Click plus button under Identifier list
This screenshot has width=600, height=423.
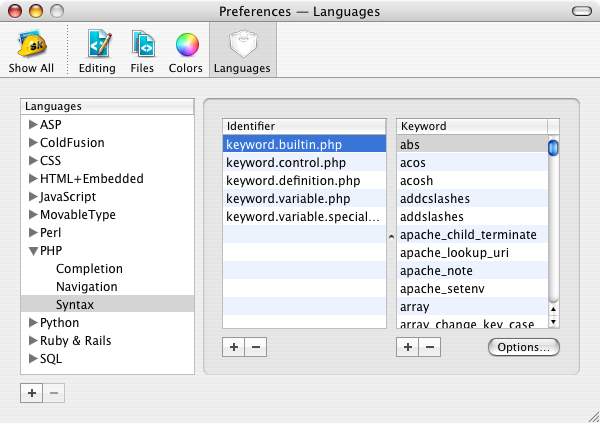click(x=234, y=347)
